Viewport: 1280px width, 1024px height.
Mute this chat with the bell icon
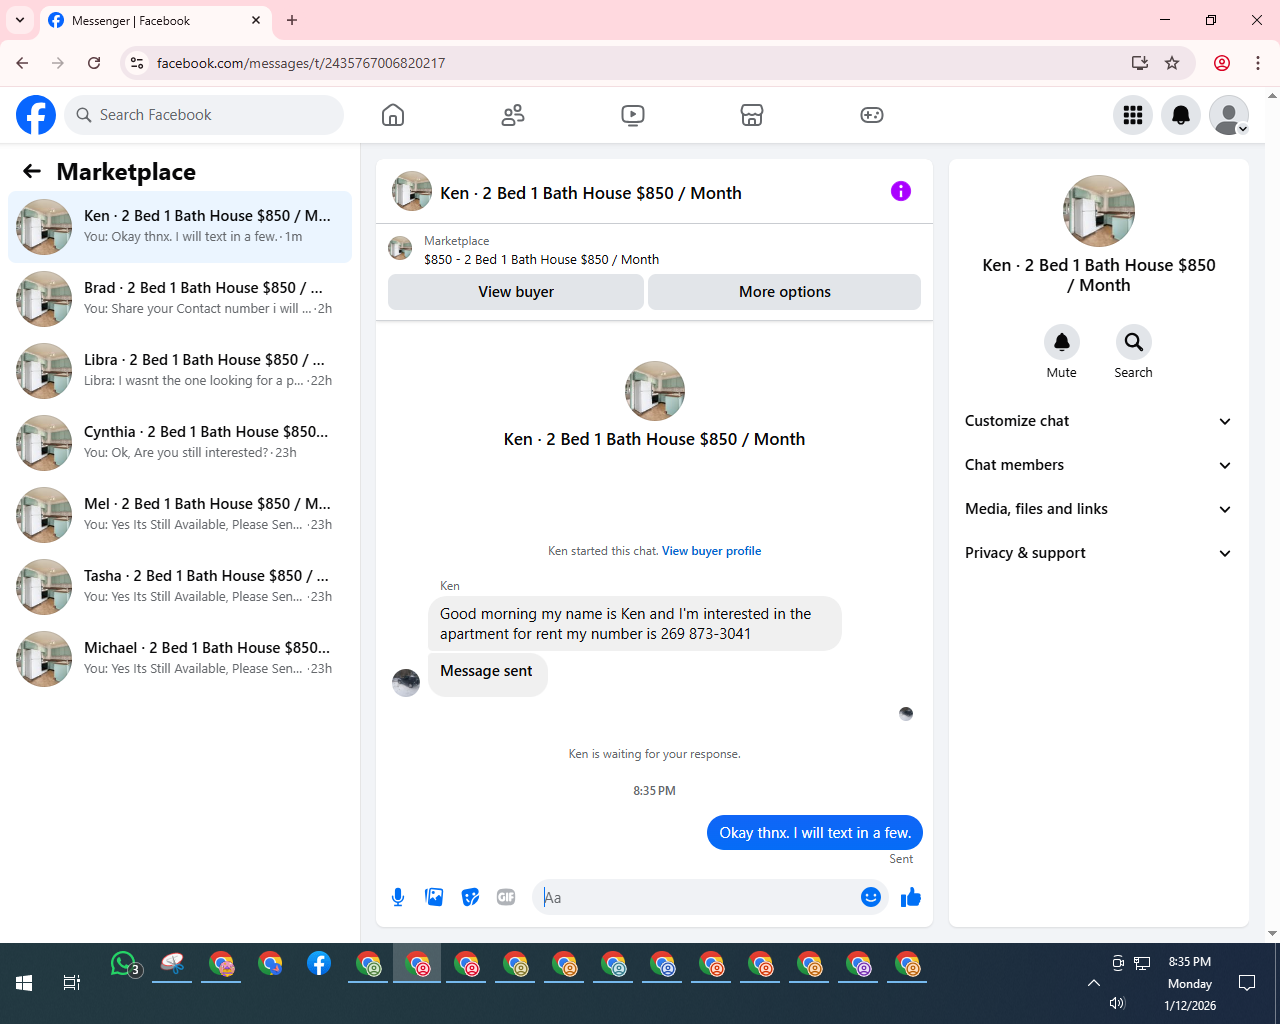click(x=1062, y=342)
